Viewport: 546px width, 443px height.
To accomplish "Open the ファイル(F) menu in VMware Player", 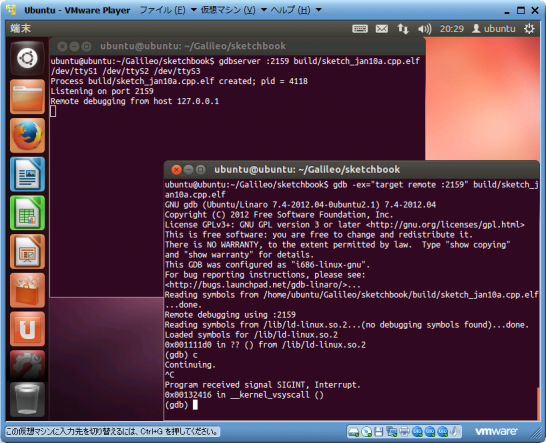I will (168, 10).
